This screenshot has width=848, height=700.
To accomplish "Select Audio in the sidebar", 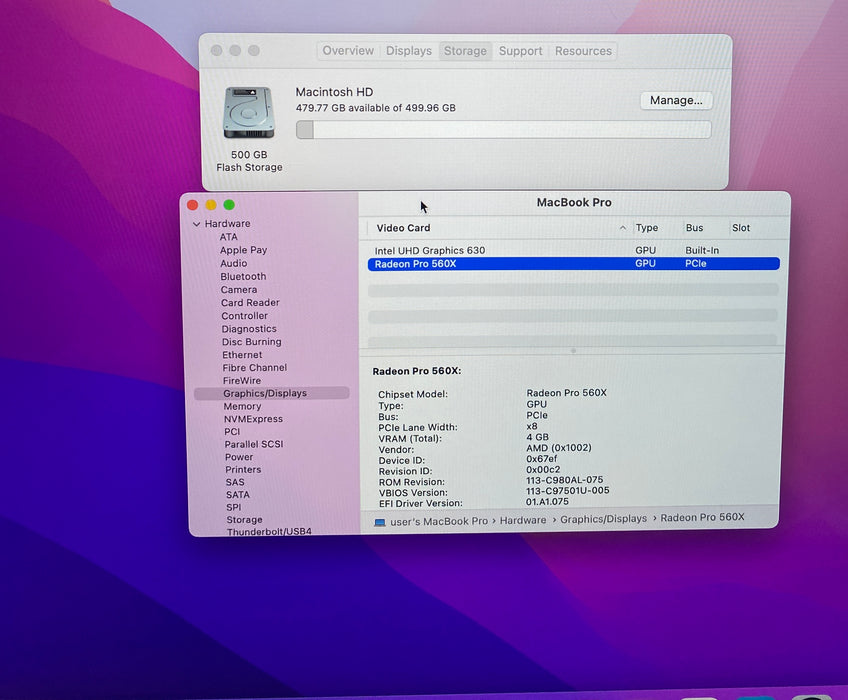I will [x=234, y=263].
